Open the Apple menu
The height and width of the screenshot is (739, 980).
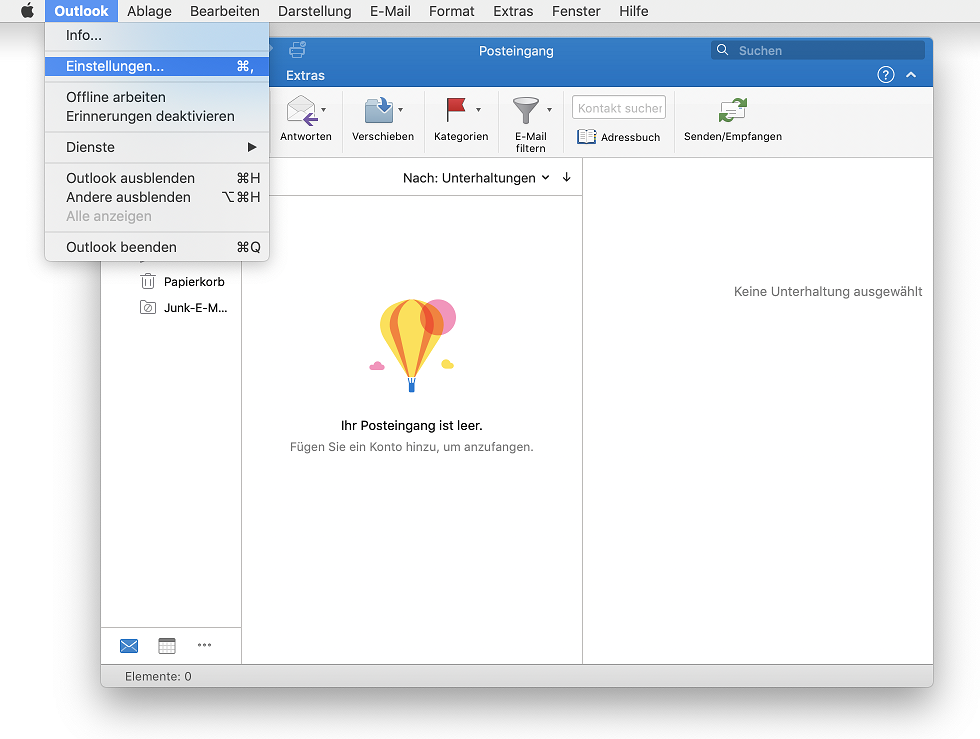(x=28, y=11)
